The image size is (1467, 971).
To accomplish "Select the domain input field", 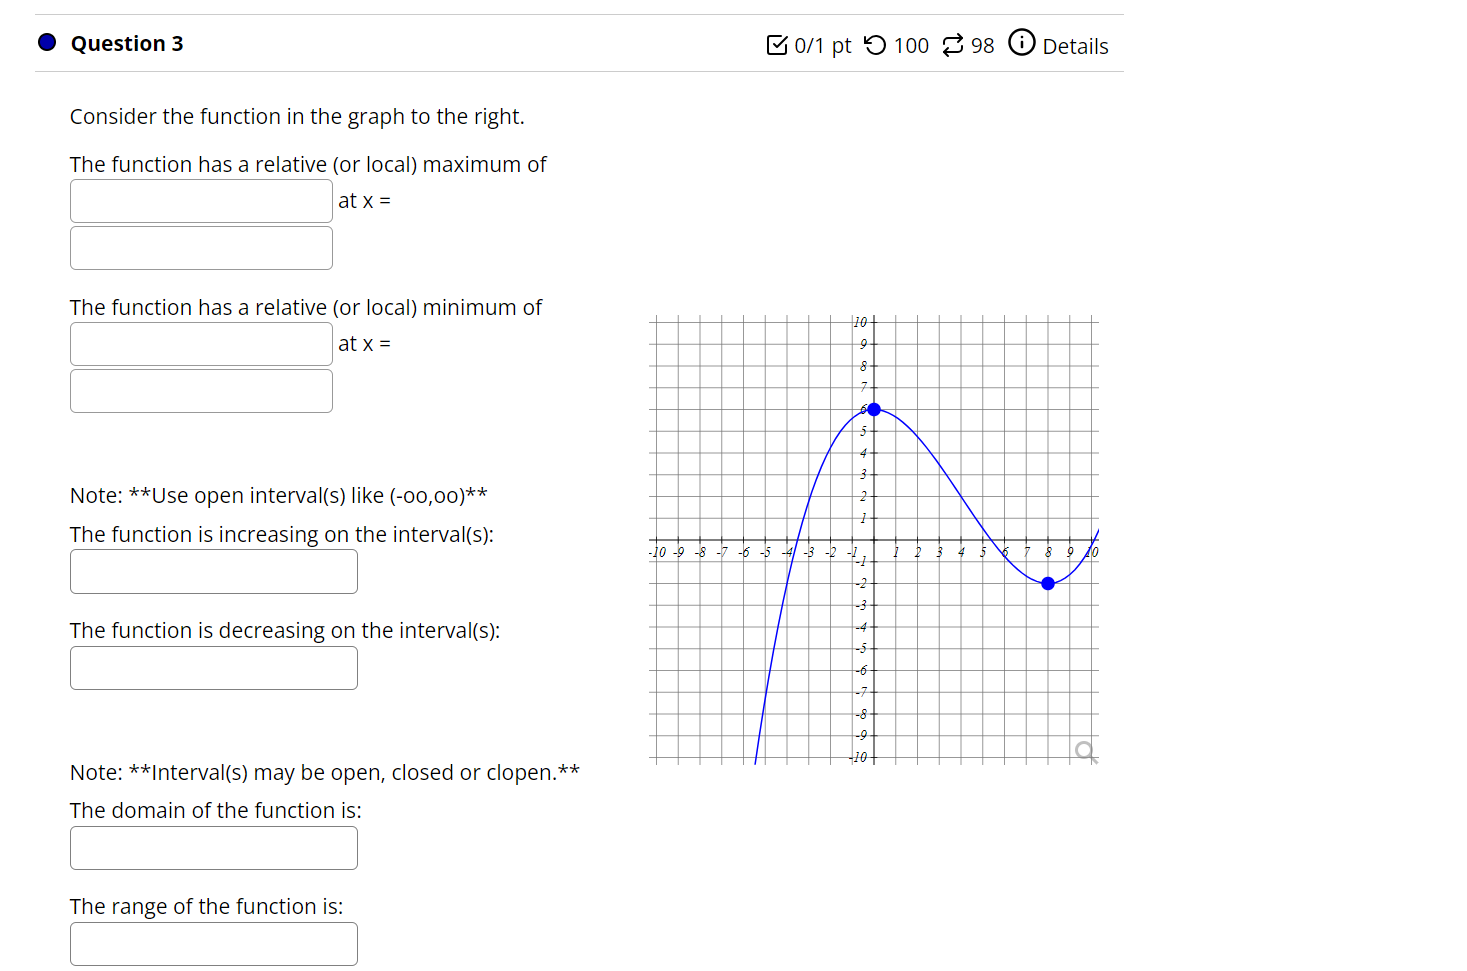I will coord(213,847).
